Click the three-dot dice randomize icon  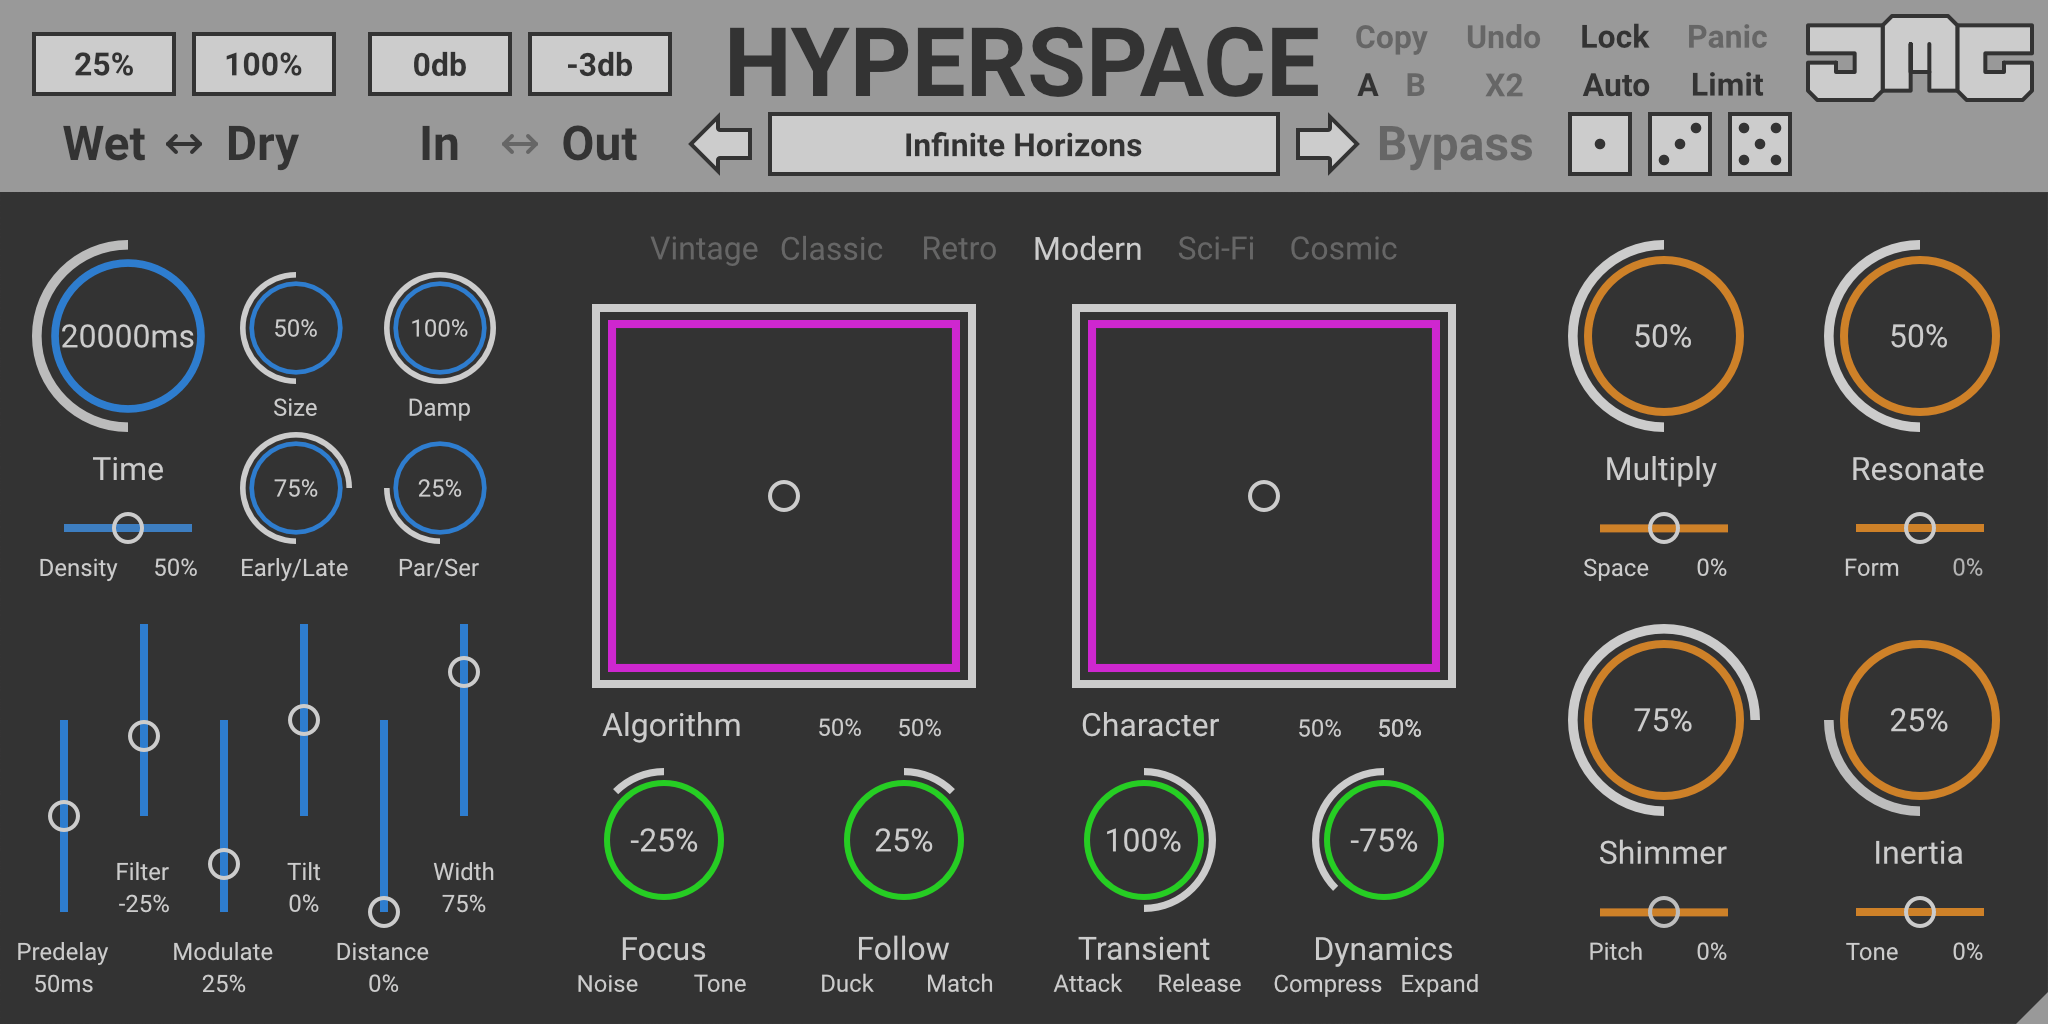click(1679, 144)
